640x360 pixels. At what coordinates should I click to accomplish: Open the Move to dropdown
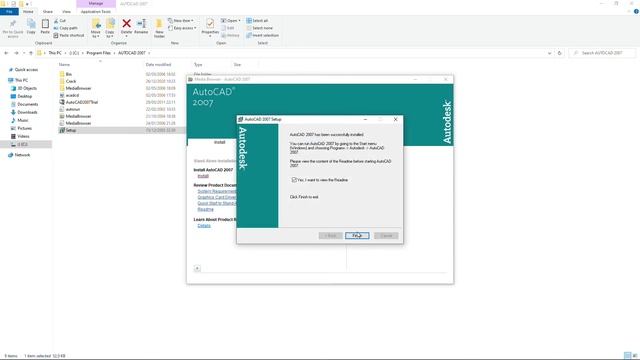pyautogui.click(x=96, y=28)
